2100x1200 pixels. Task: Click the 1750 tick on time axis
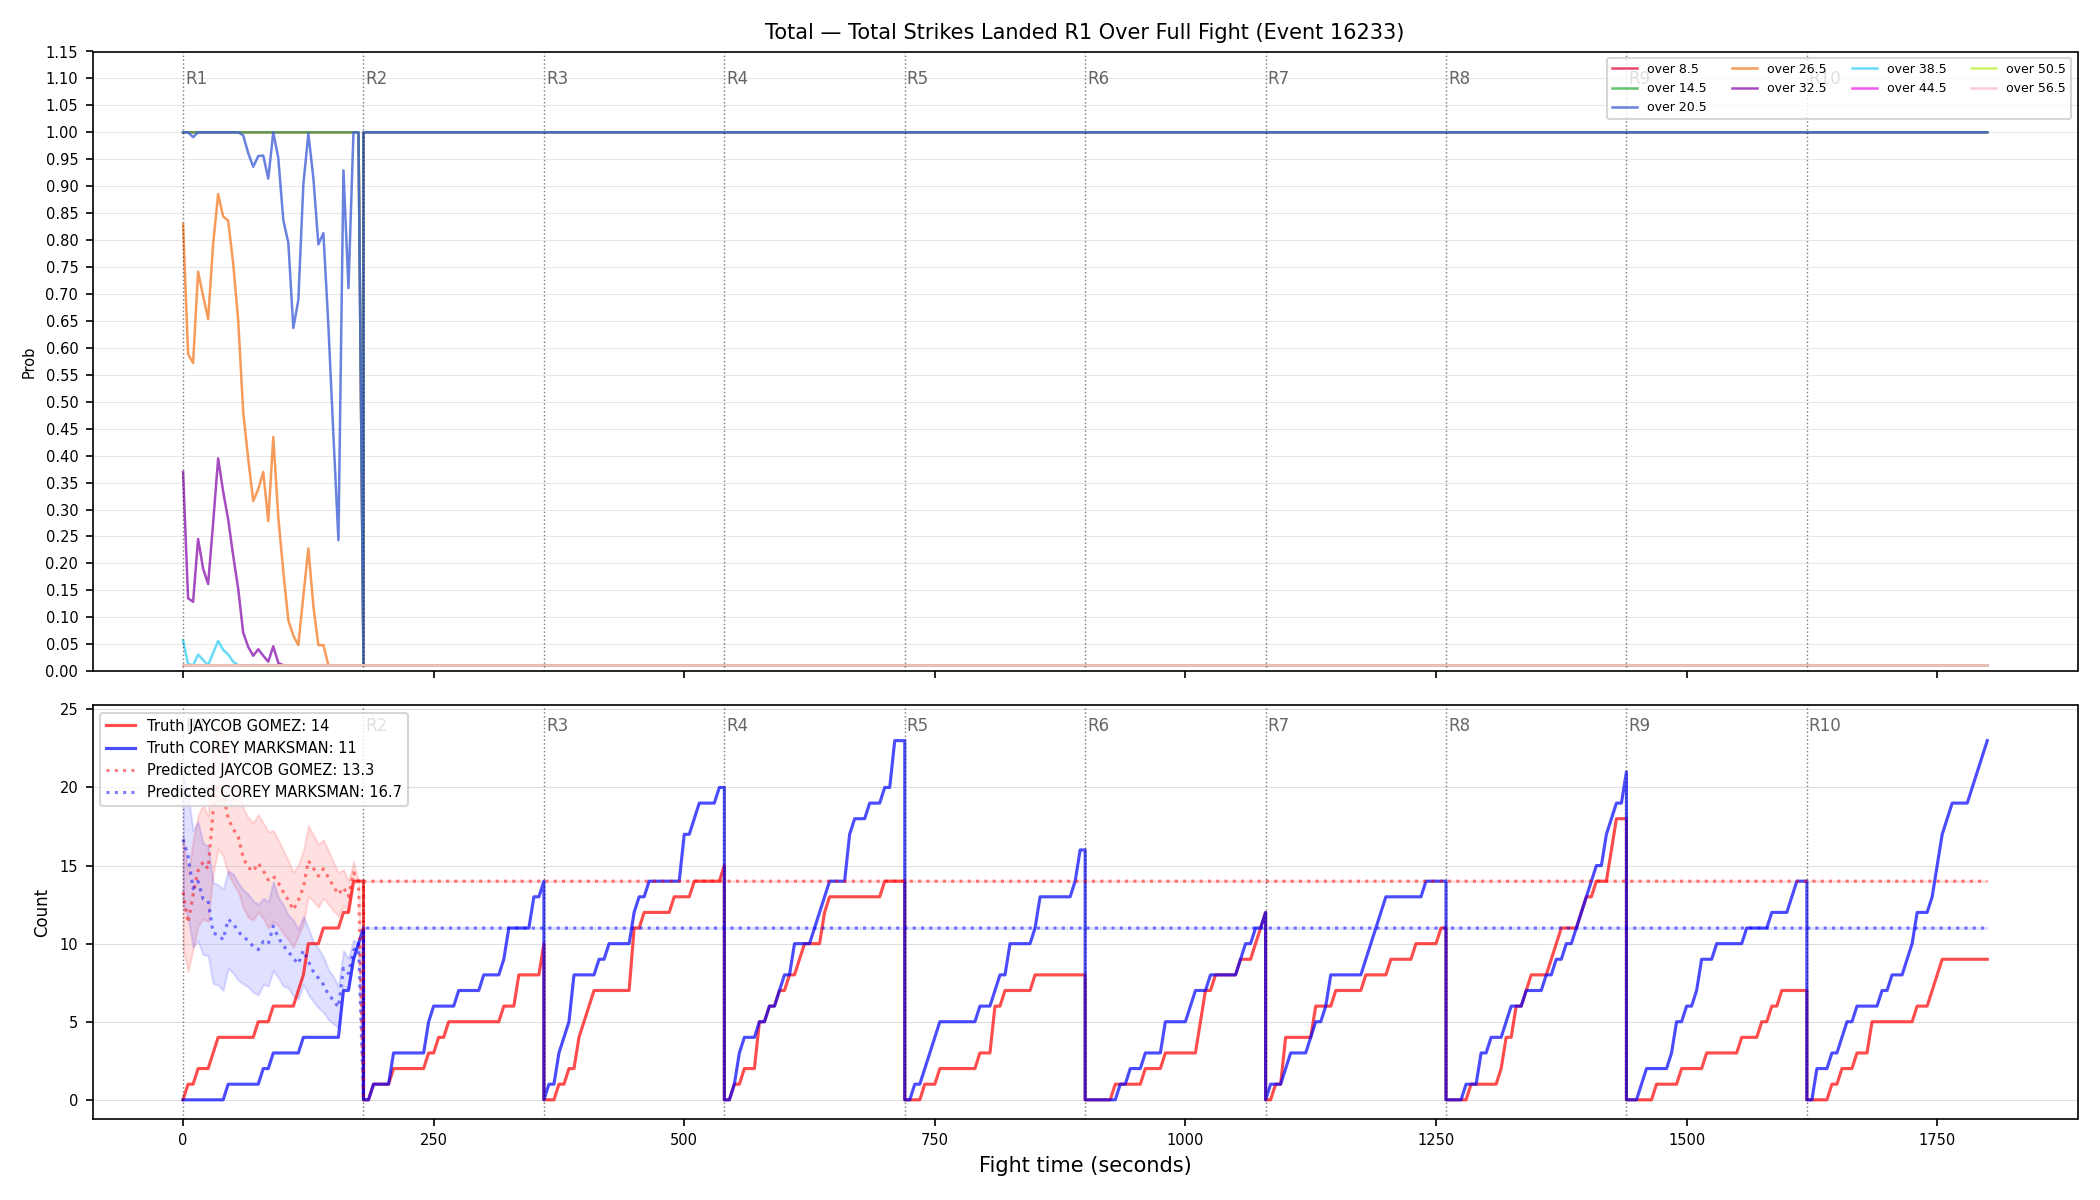[1937, 1139]
